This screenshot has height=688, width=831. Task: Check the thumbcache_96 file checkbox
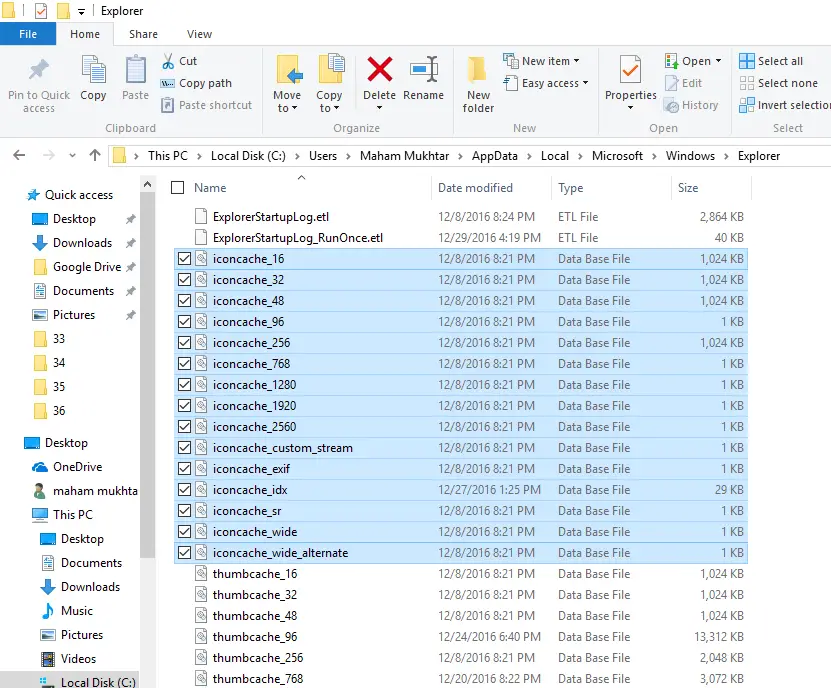click(x=183, y=636)
